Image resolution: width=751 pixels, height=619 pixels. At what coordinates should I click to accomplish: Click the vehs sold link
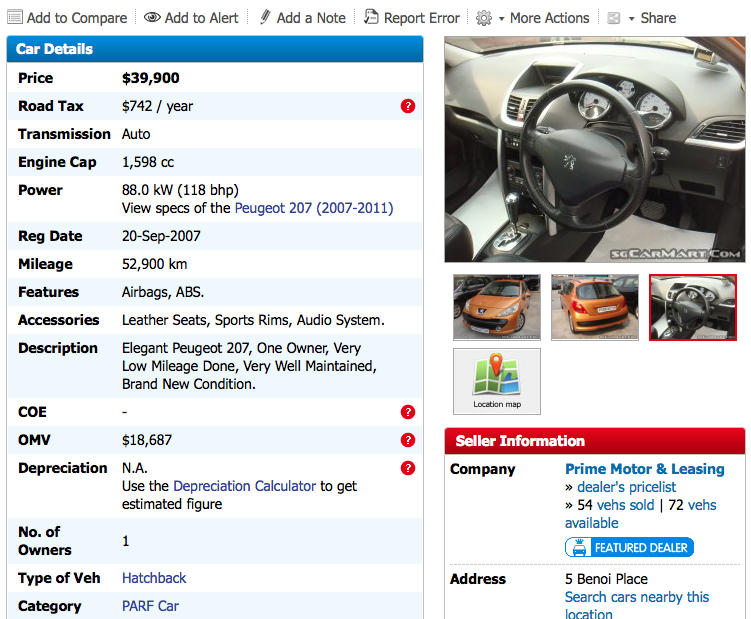[626, 505]
